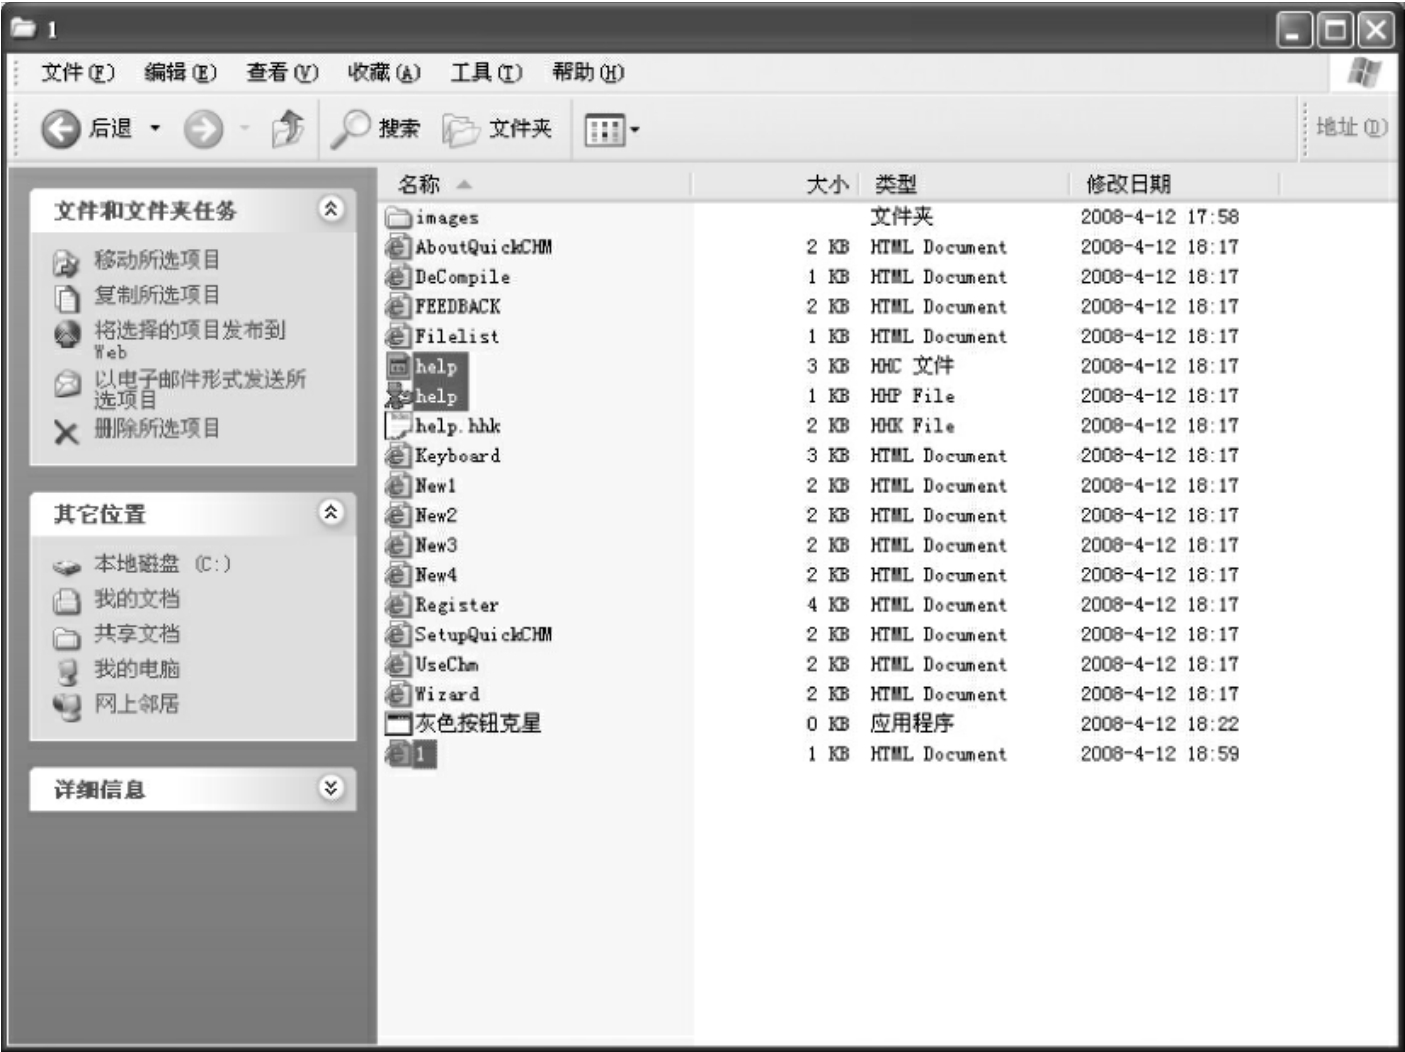Go up one folder level icon

coord(288,128)
